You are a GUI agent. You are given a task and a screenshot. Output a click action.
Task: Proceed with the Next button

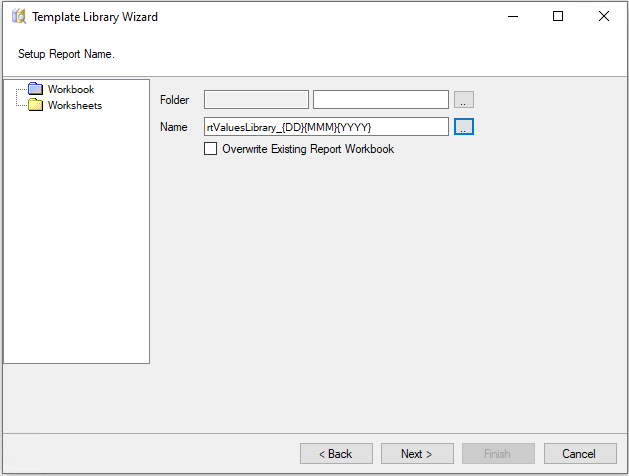(x=417, y=454)
